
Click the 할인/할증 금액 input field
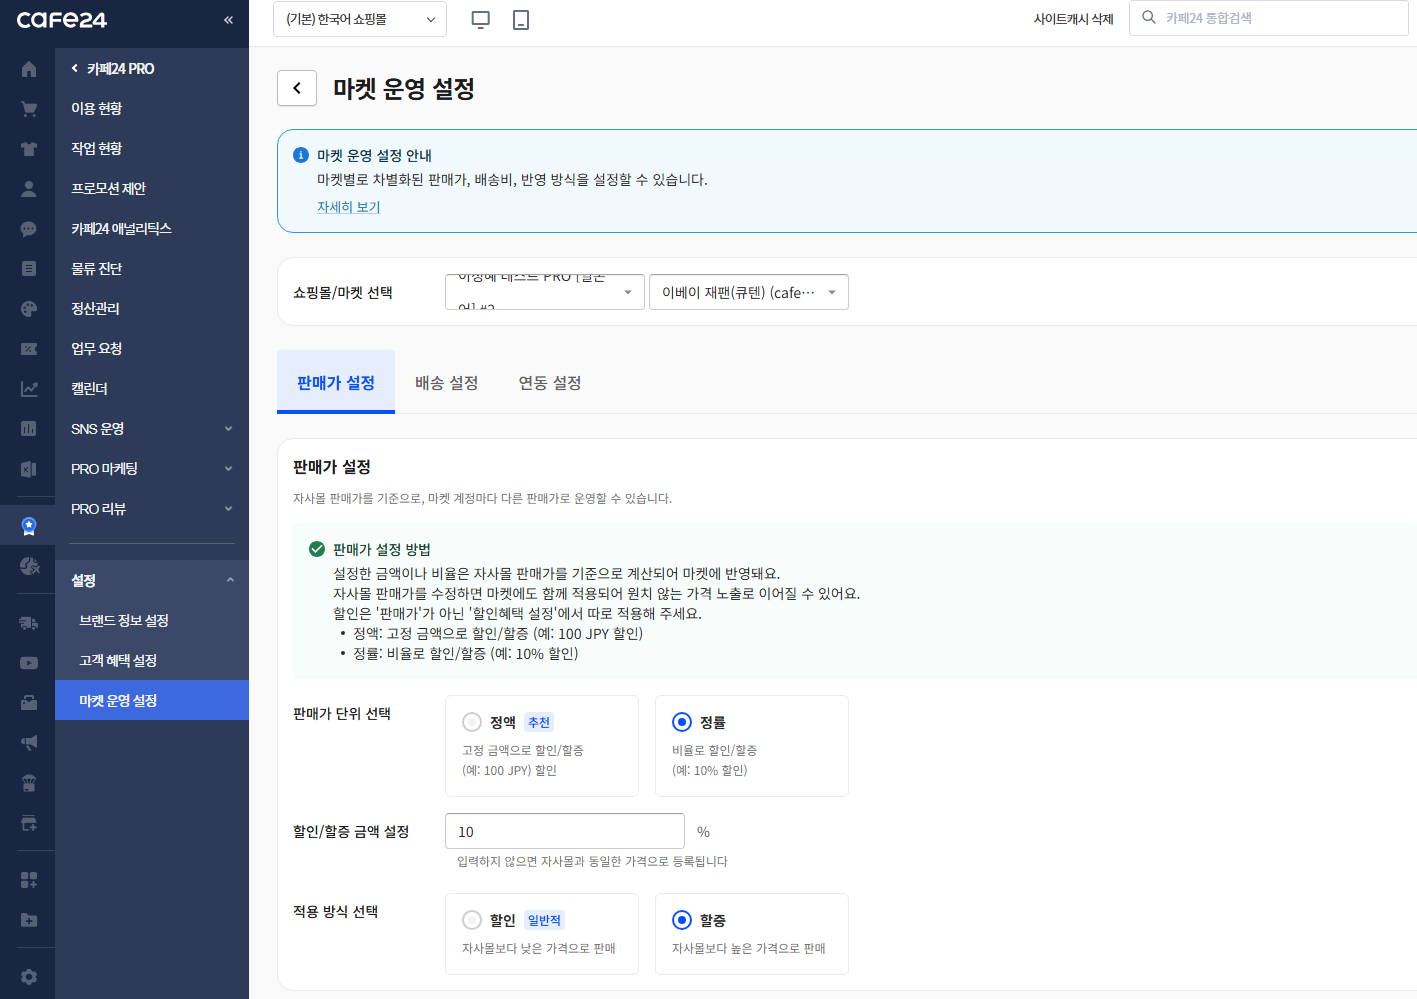(565, 831)
